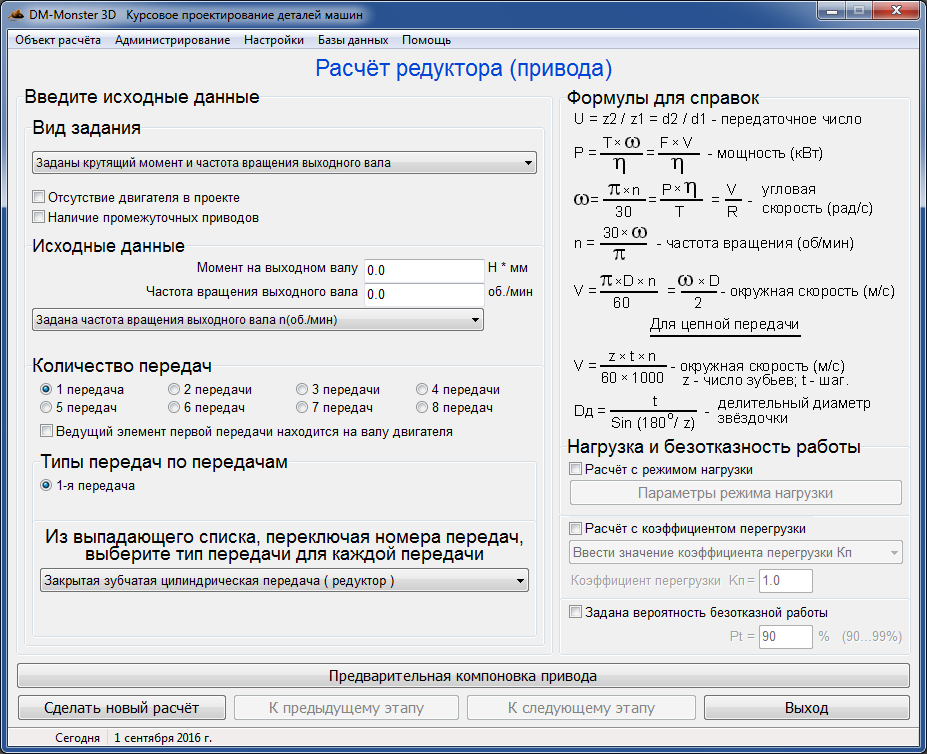Choose the 1-я передача radio button

coord(46,486)
